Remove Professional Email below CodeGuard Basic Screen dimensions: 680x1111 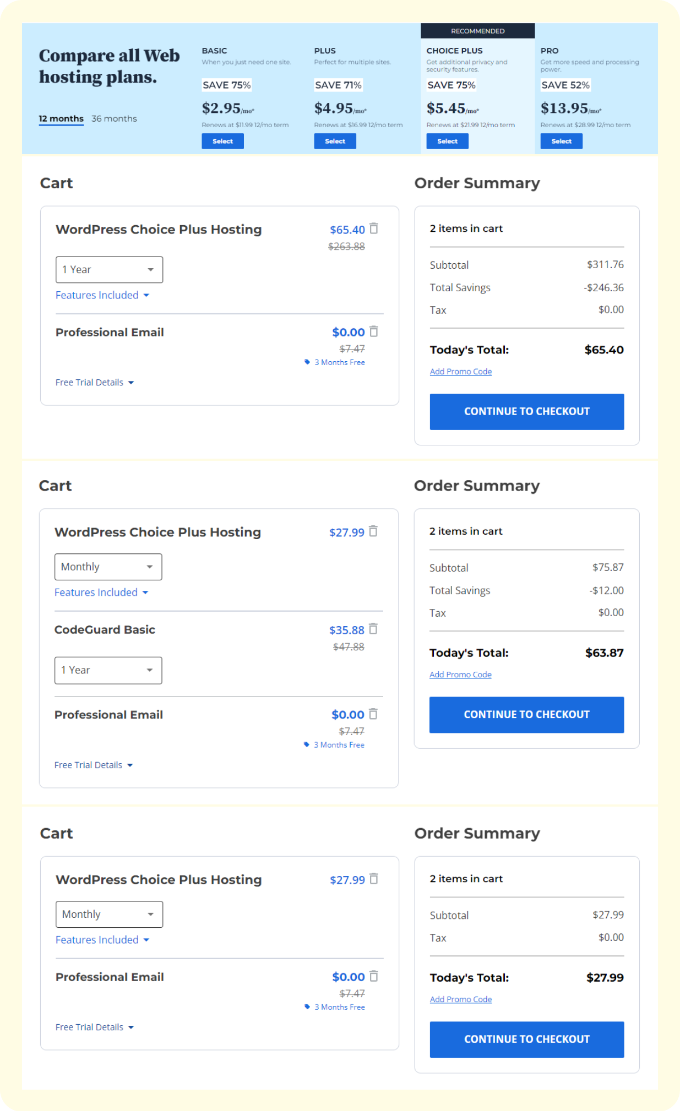pos(373,714)
